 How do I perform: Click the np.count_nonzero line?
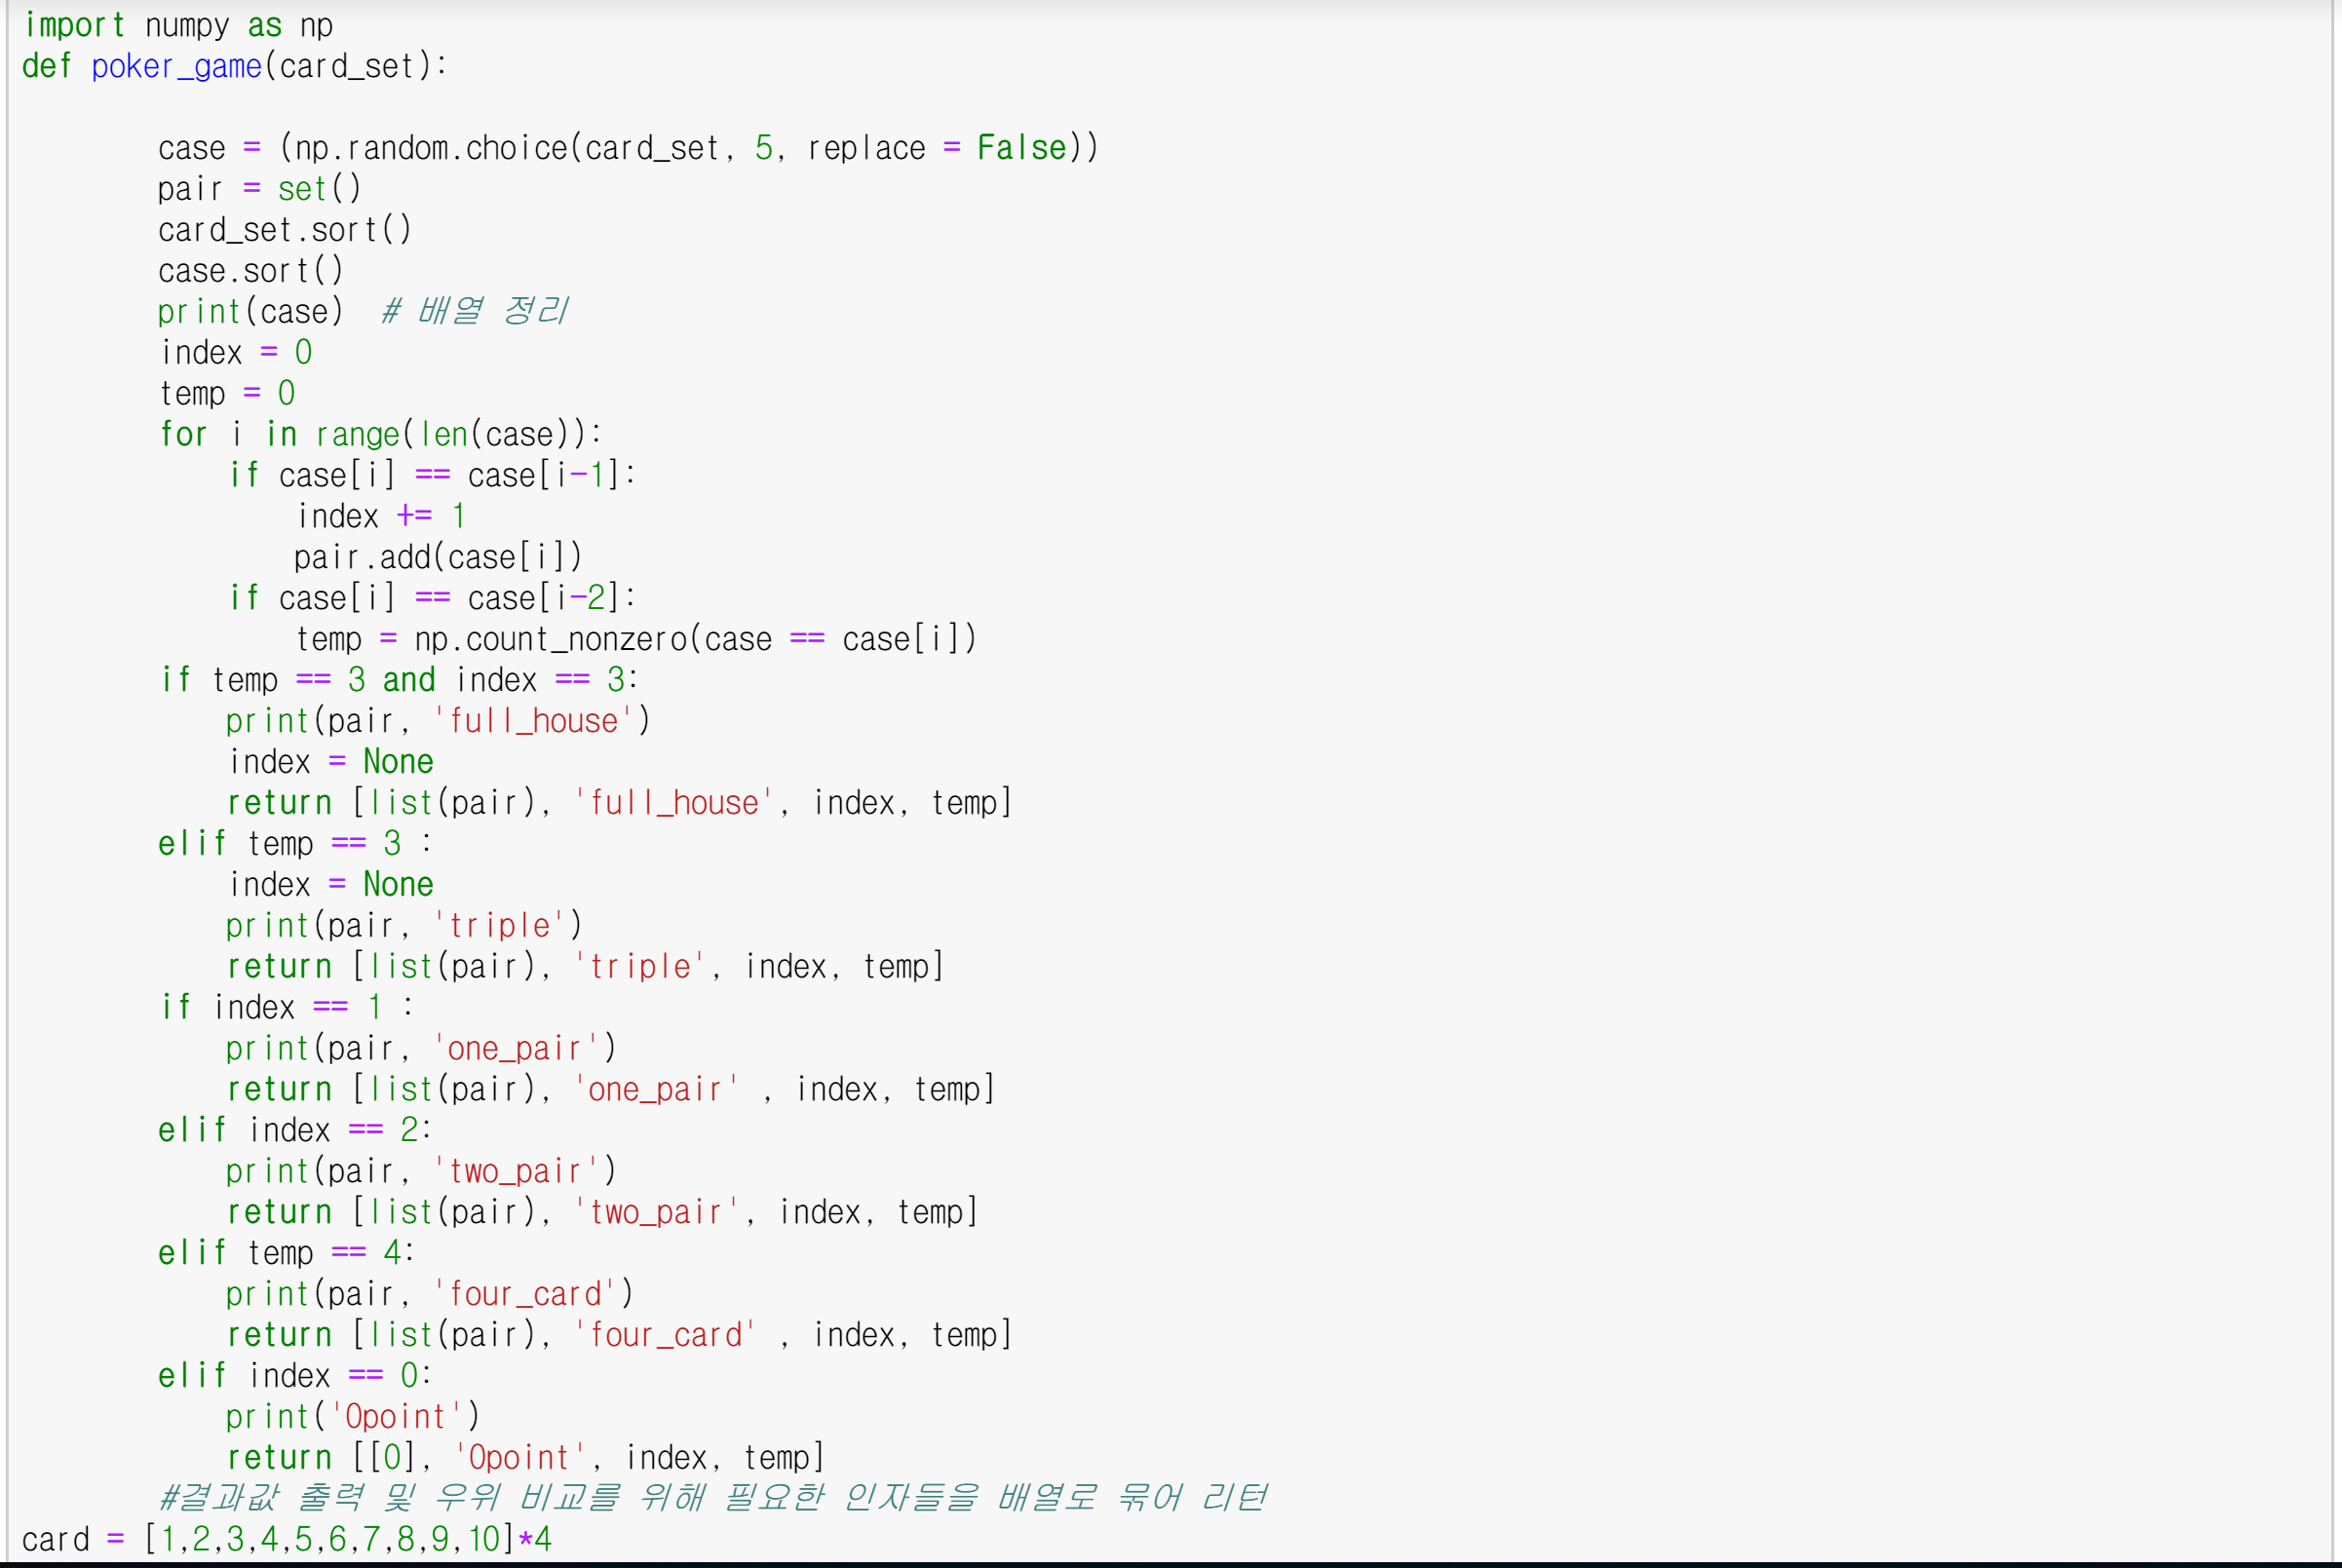(636, 639)
